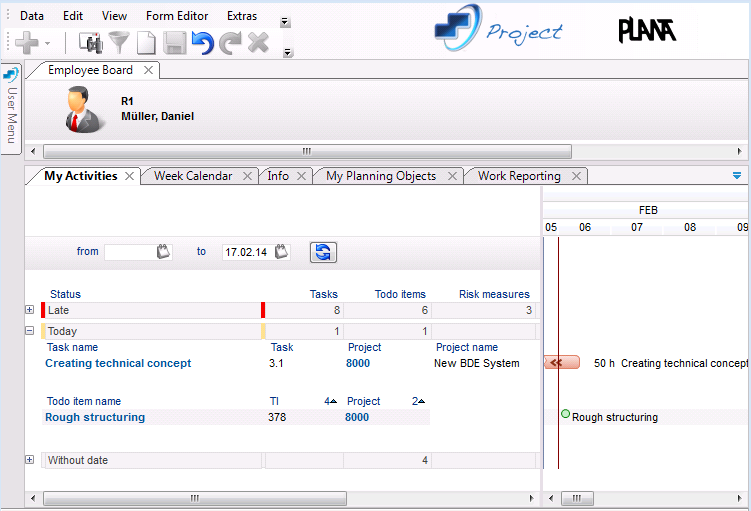The width and height of the screenshot is (751, 511).
Task: Open the Work Reporting tab
Action: pyautogui.click(x=518, y=176)
